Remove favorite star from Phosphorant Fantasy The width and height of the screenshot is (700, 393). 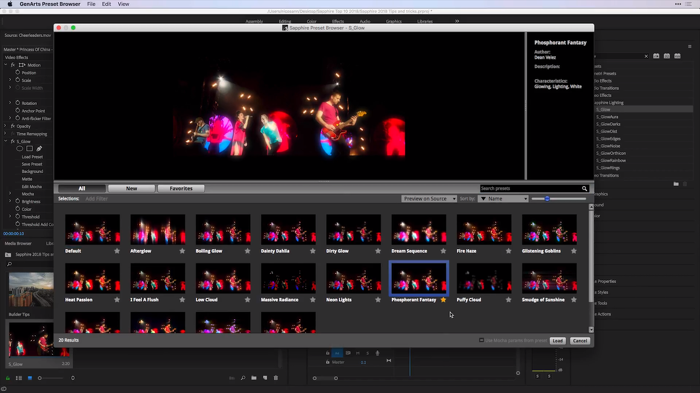[443, 300]
